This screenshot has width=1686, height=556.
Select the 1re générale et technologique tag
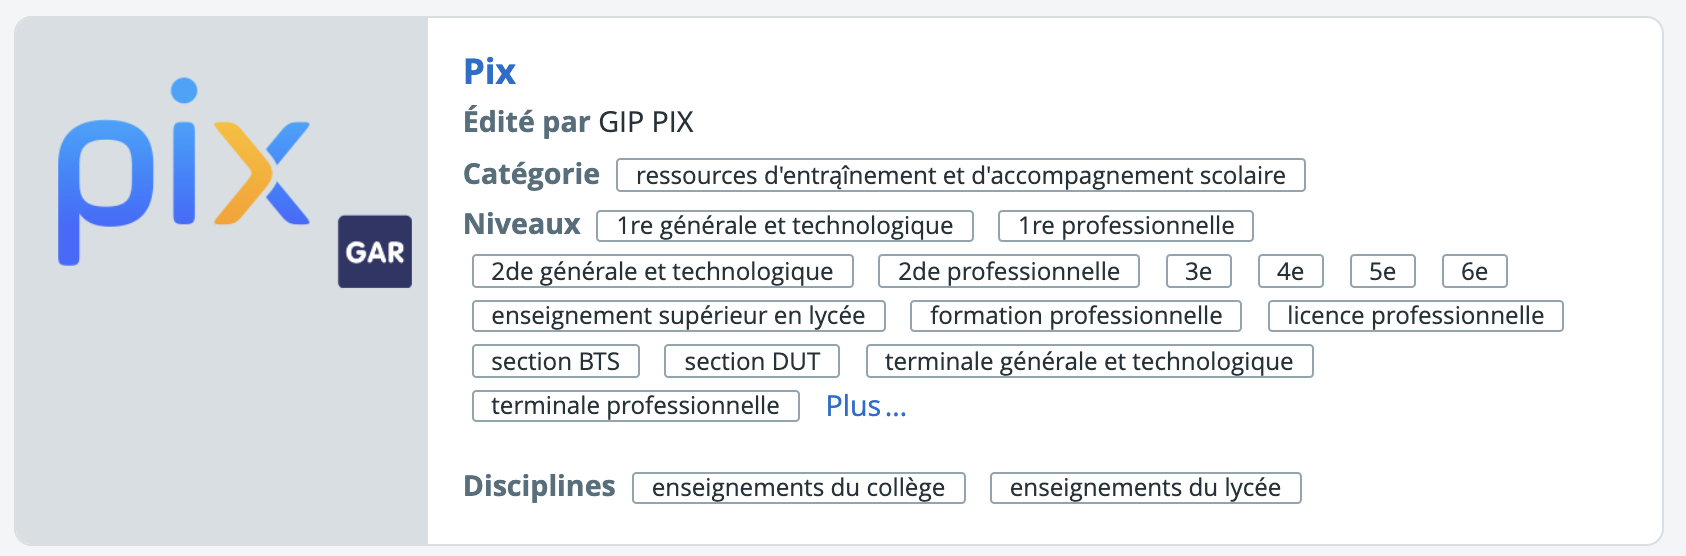(x=785, y=225)
